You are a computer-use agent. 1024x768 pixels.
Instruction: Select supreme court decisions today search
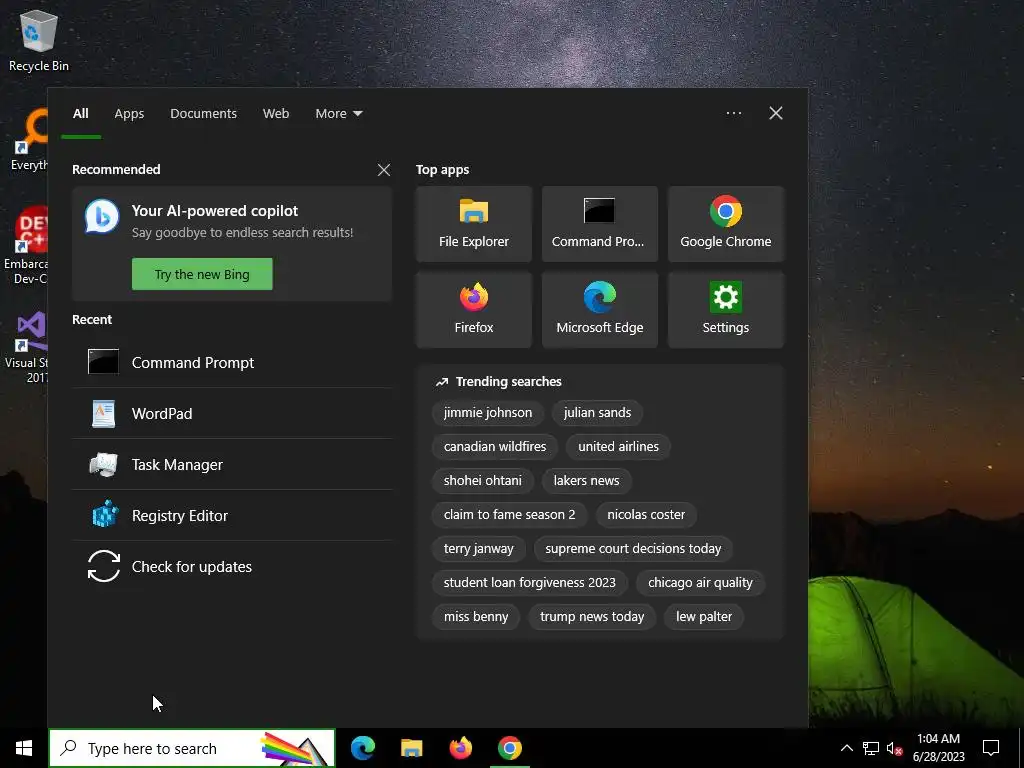(633, 549)
